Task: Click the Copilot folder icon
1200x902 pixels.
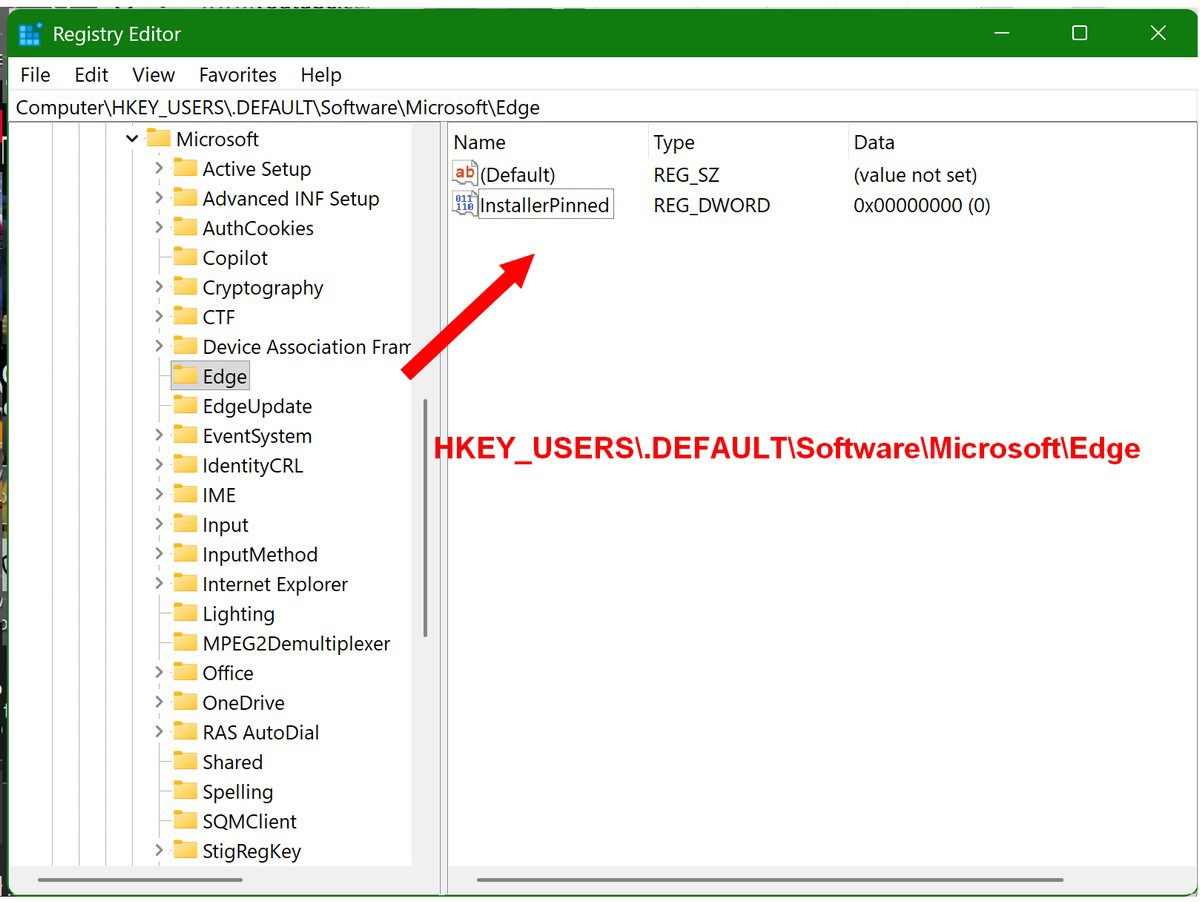Action: click(x=185, y=257)
